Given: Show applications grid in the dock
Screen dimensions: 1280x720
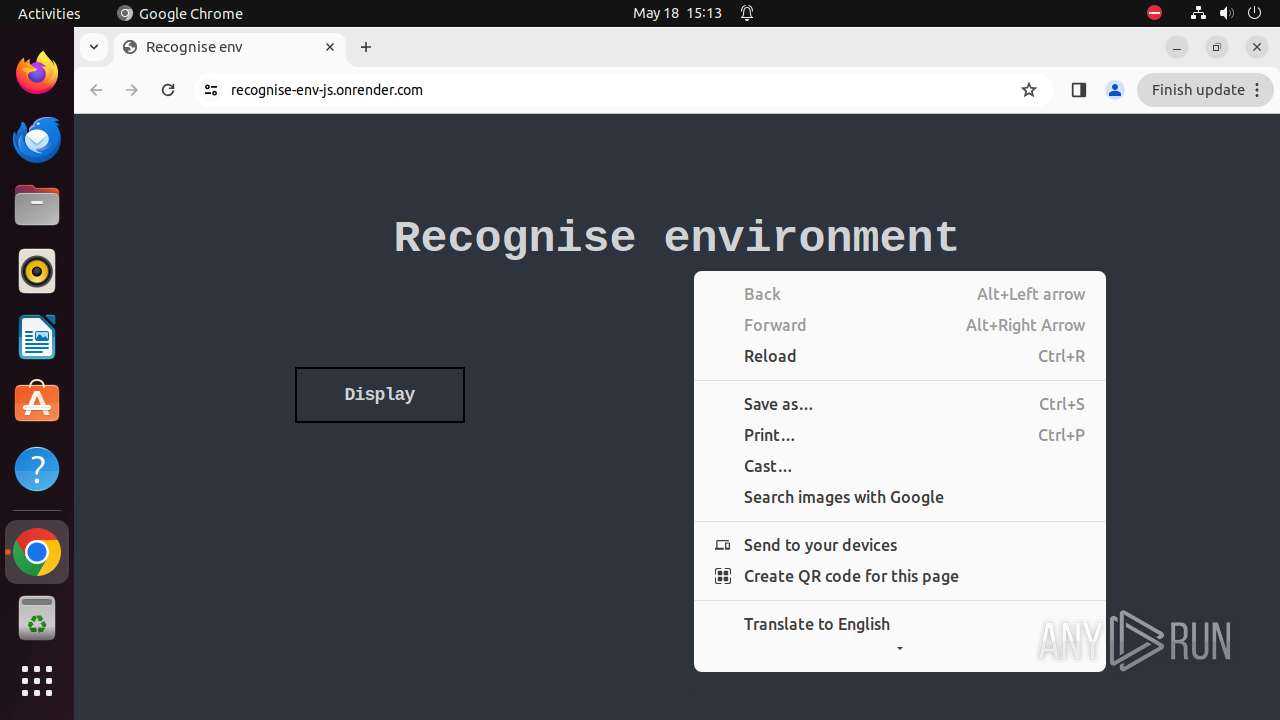Looking at the screenshot, I should pos(37,681).
